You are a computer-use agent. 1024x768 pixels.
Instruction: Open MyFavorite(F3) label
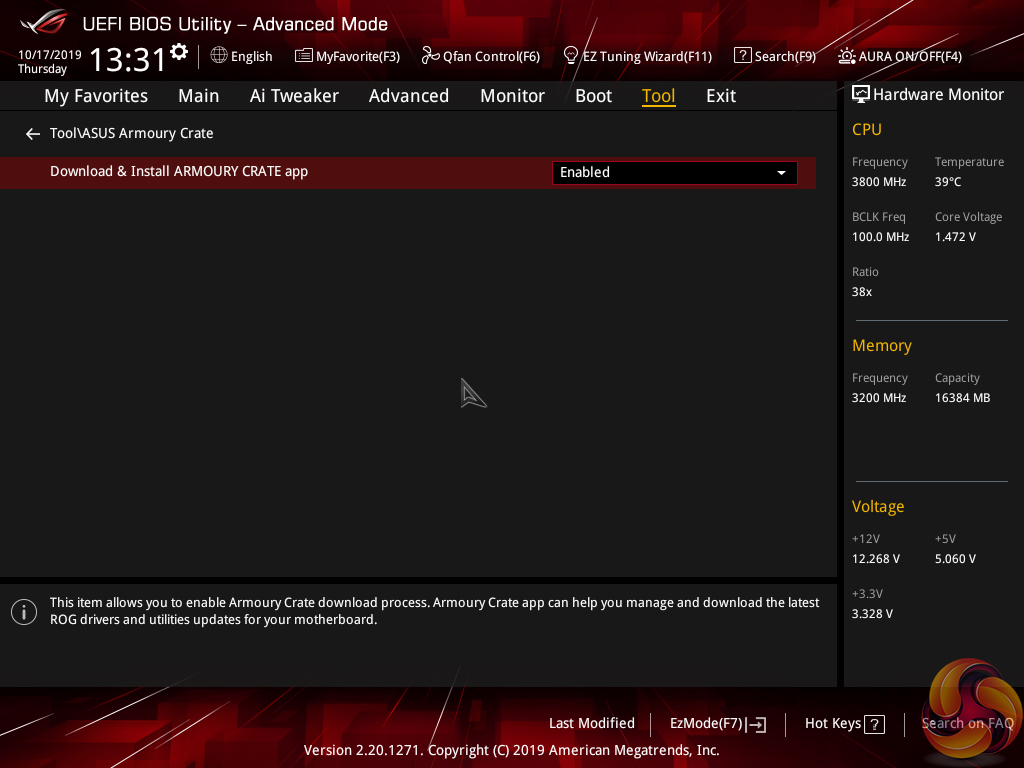[358, 56]
